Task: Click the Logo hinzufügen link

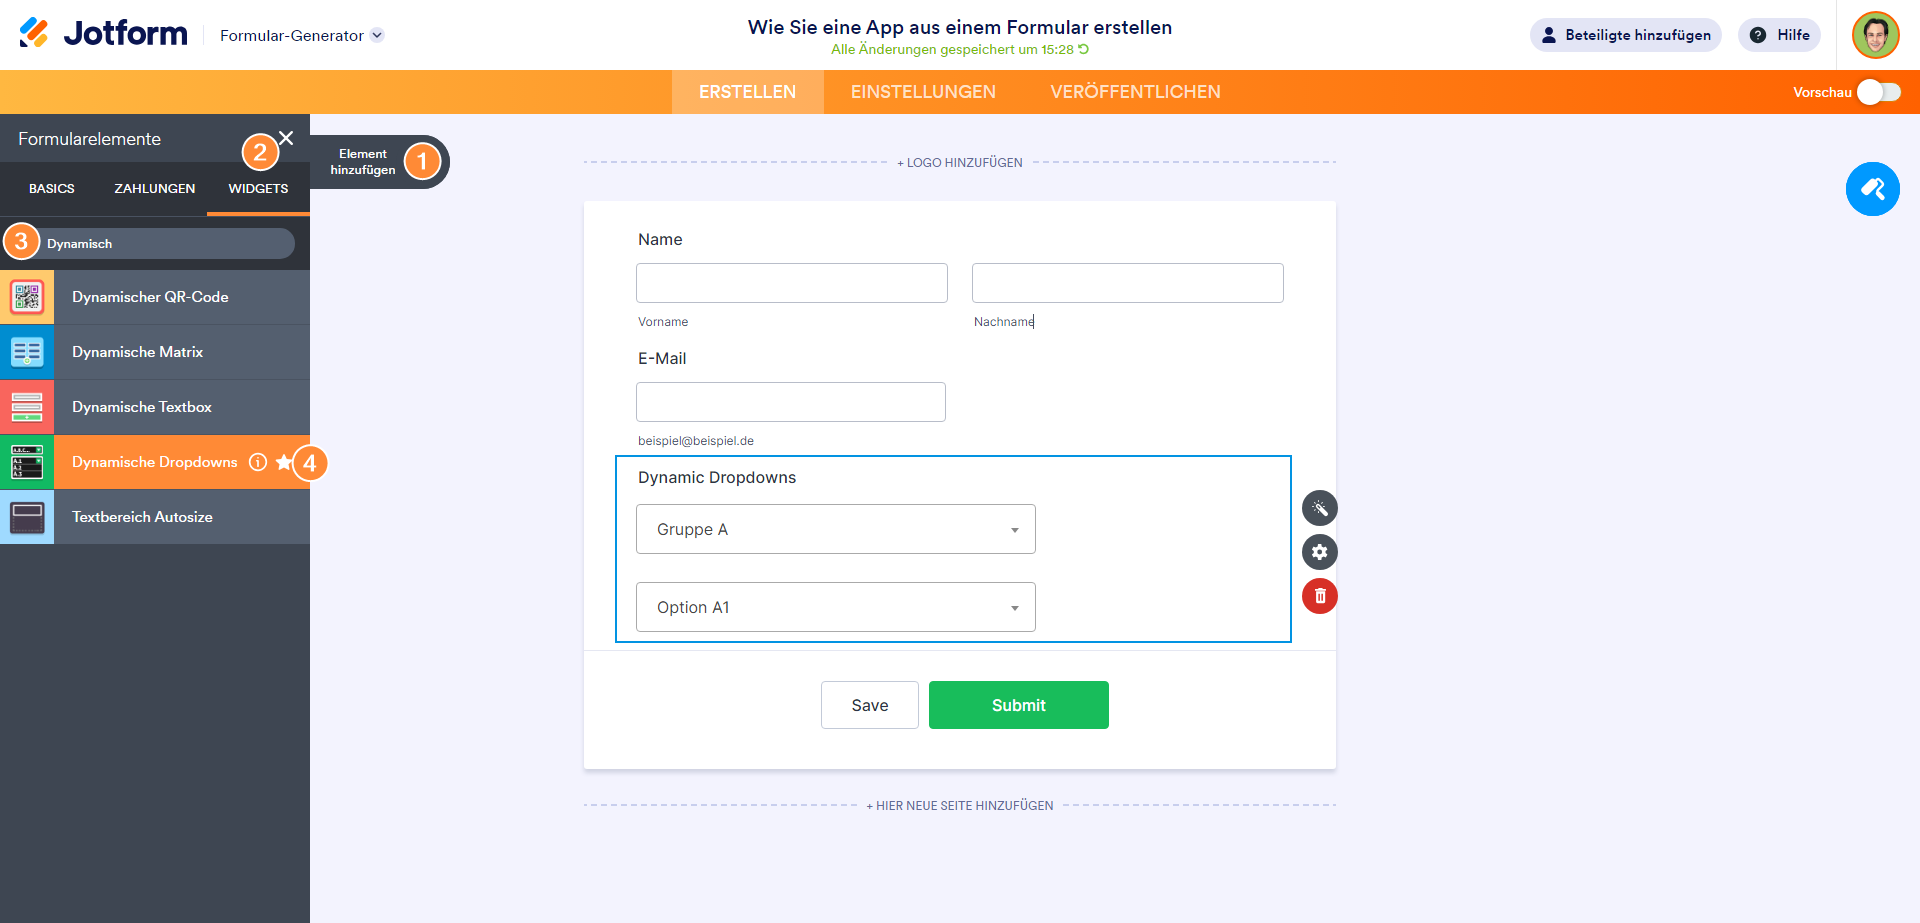Action: 960,162
